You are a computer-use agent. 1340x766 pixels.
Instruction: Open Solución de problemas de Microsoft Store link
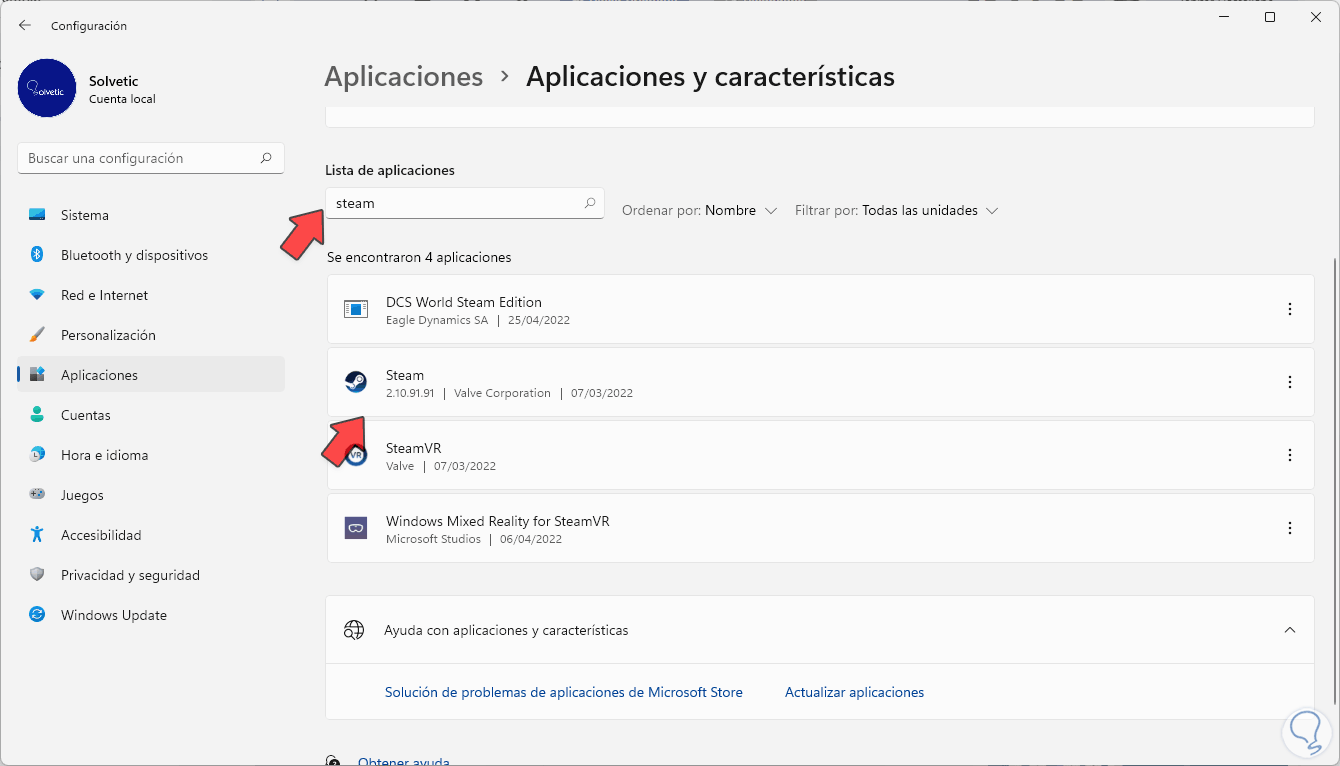click(564, 692)
